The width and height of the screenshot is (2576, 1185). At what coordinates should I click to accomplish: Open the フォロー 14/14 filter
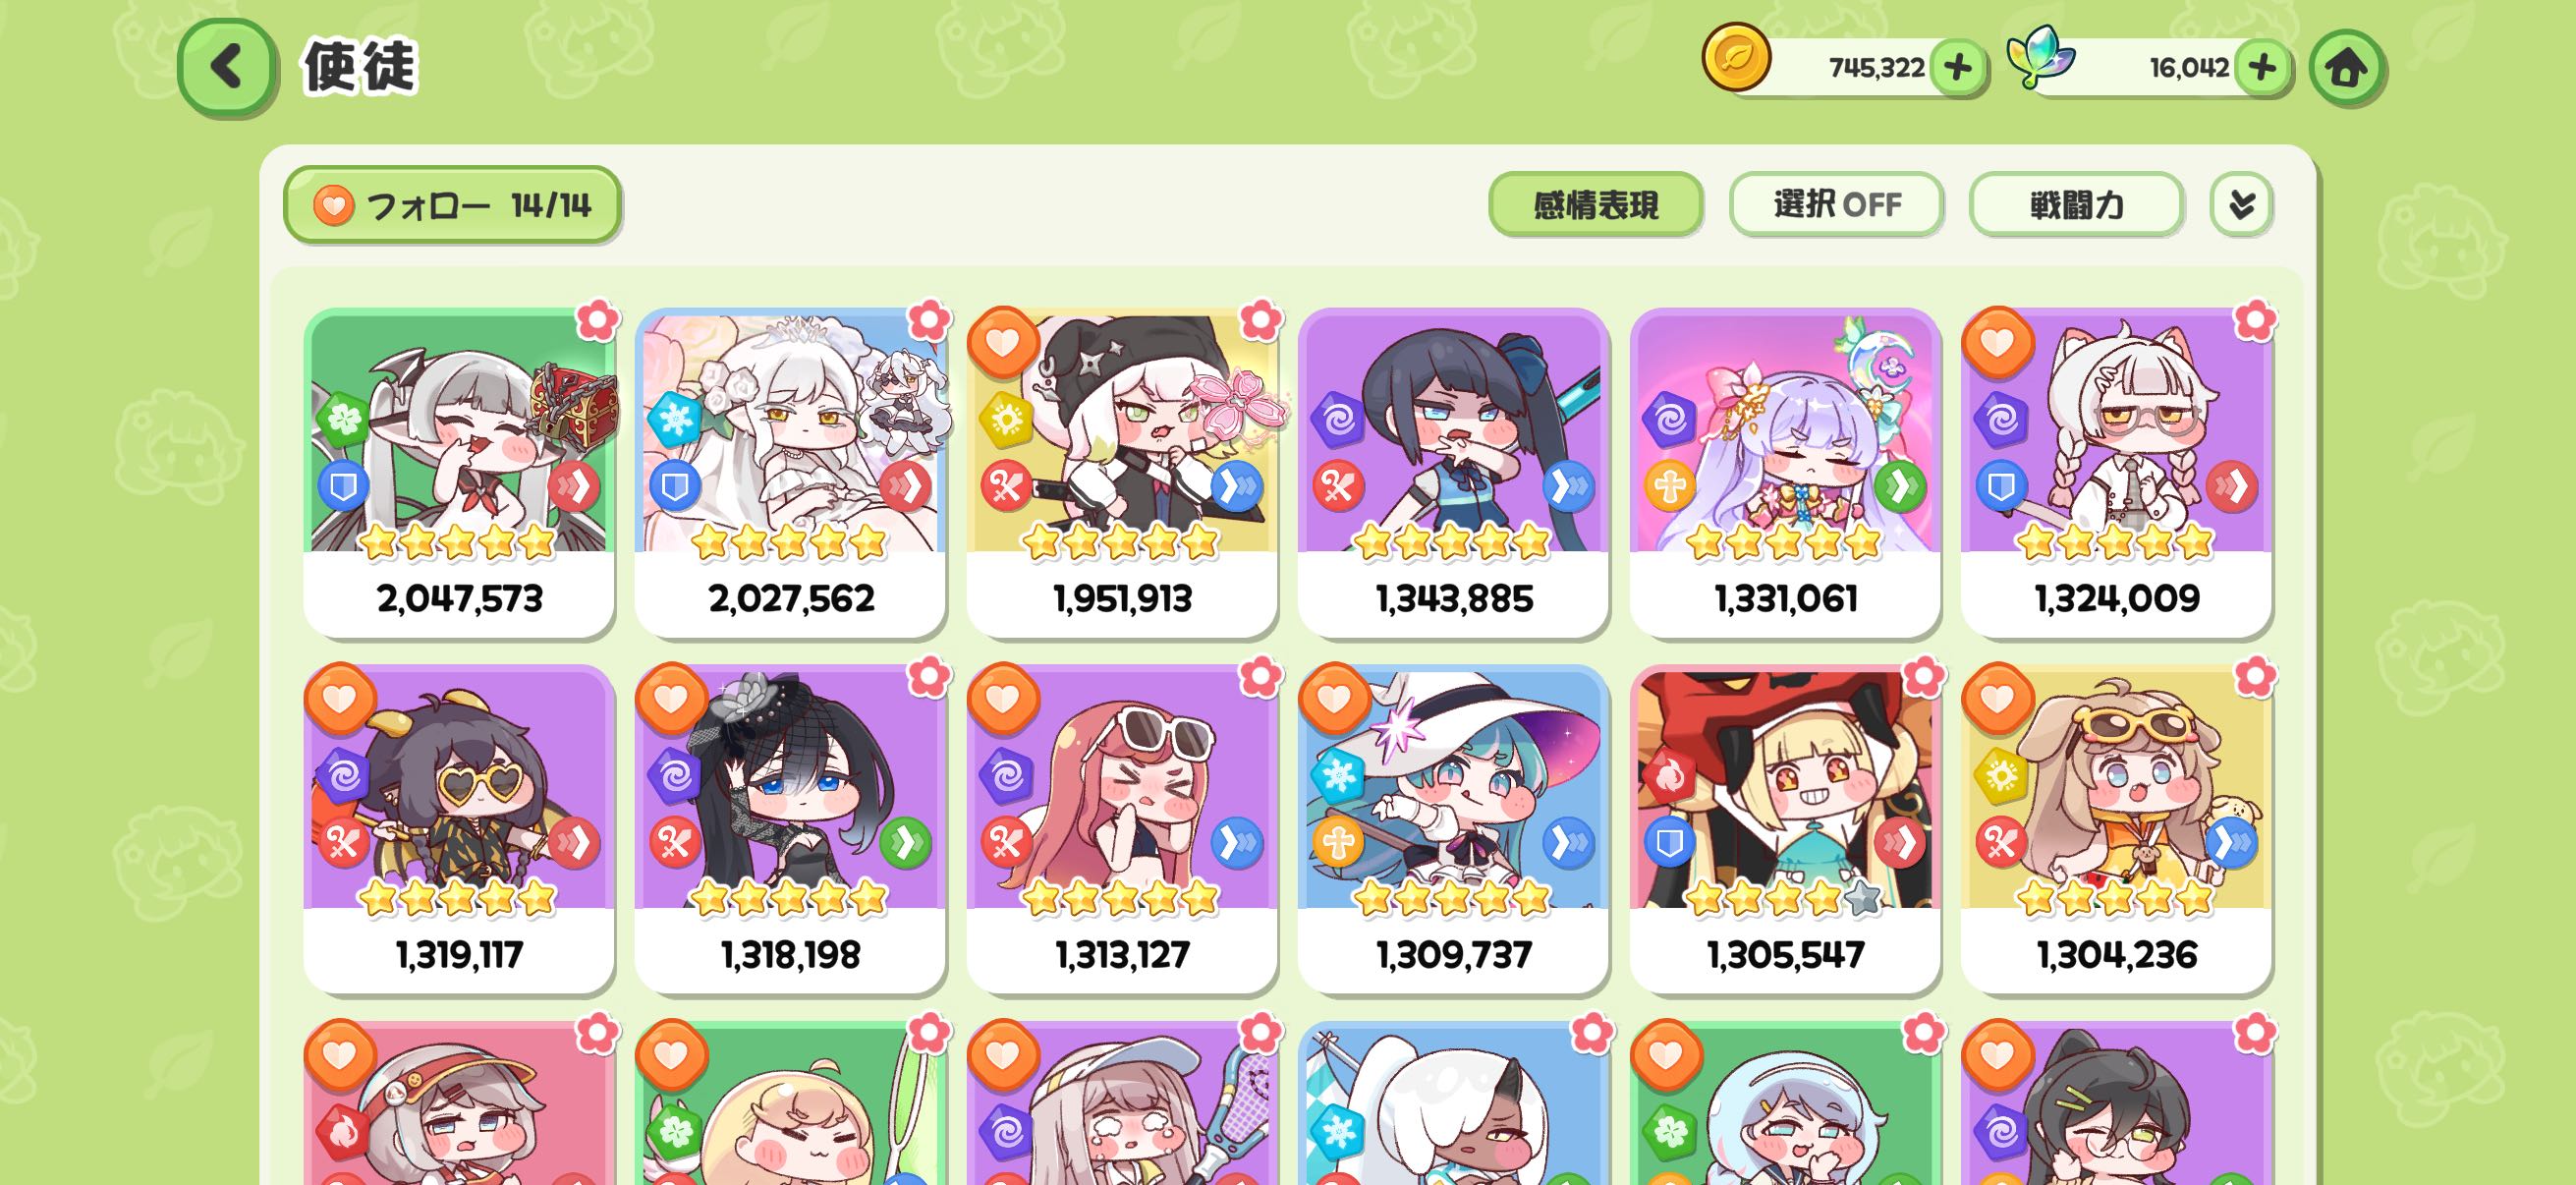tap(452, 205)
